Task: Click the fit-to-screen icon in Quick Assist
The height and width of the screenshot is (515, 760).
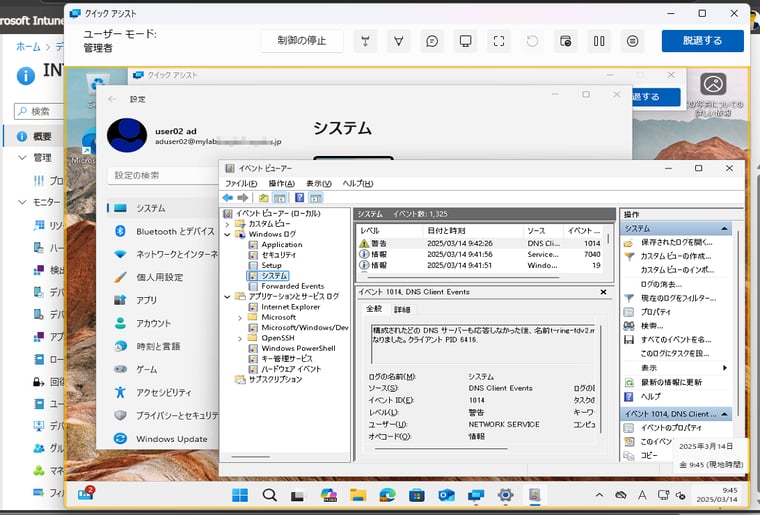Action: coord(499,41)
